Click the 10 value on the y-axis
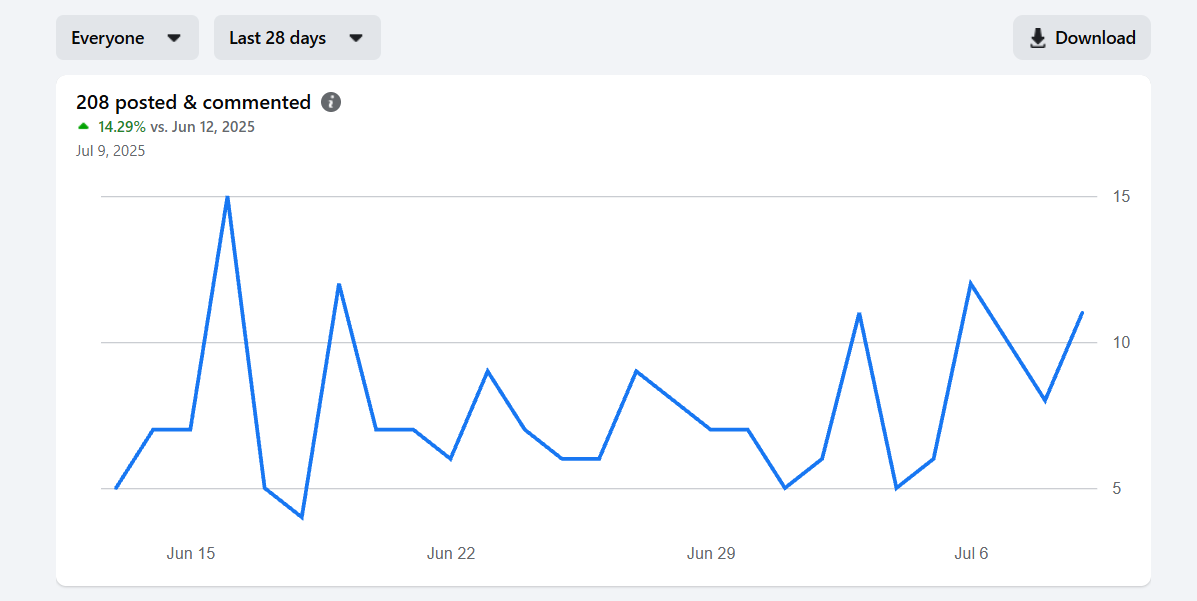The width and height of the screenshot is (1197, 601). pos(1122,343)
